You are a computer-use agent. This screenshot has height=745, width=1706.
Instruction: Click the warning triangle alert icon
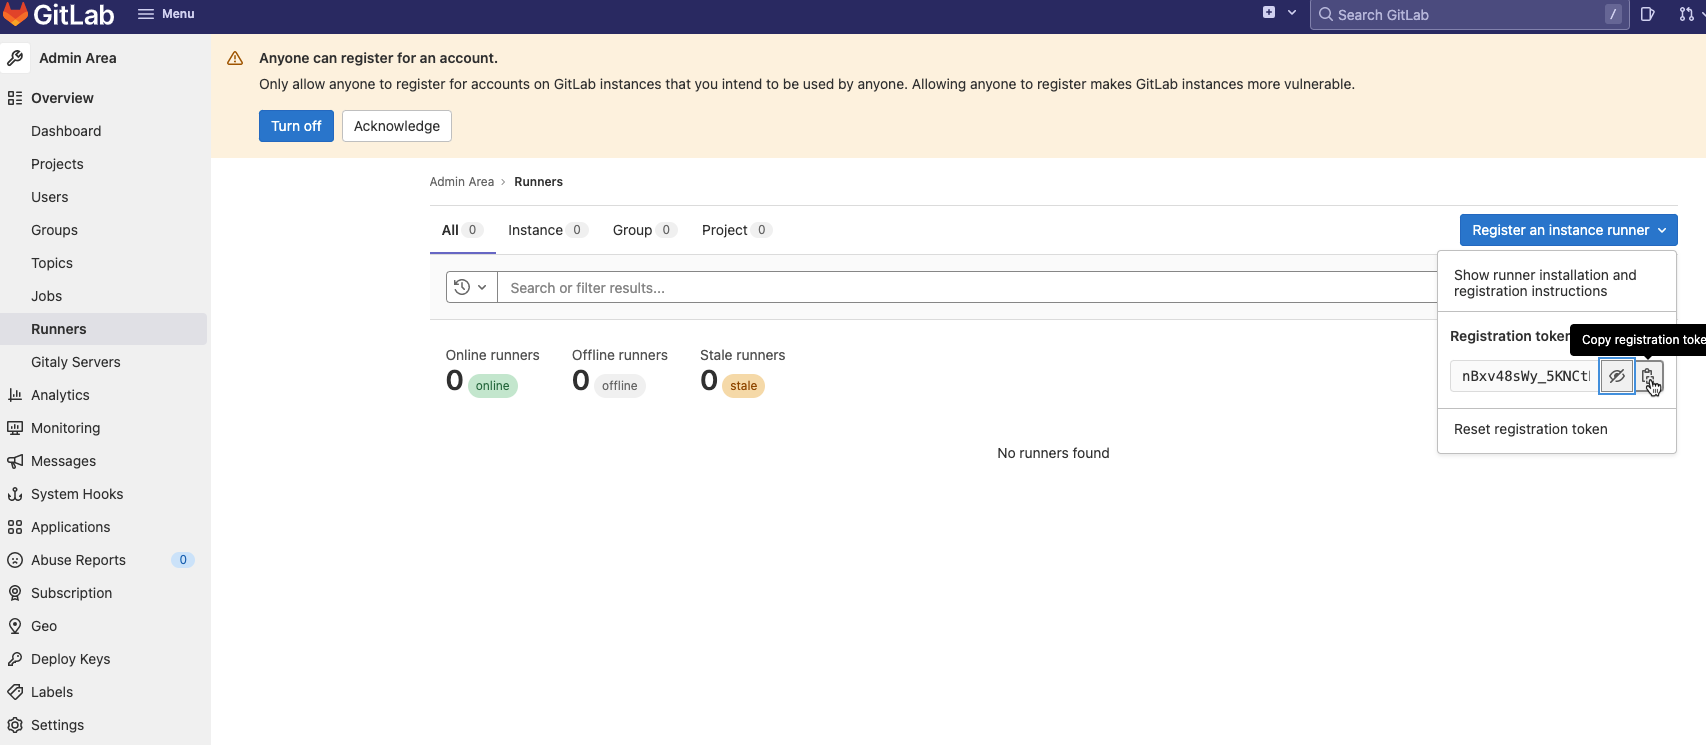coord(235,58)
